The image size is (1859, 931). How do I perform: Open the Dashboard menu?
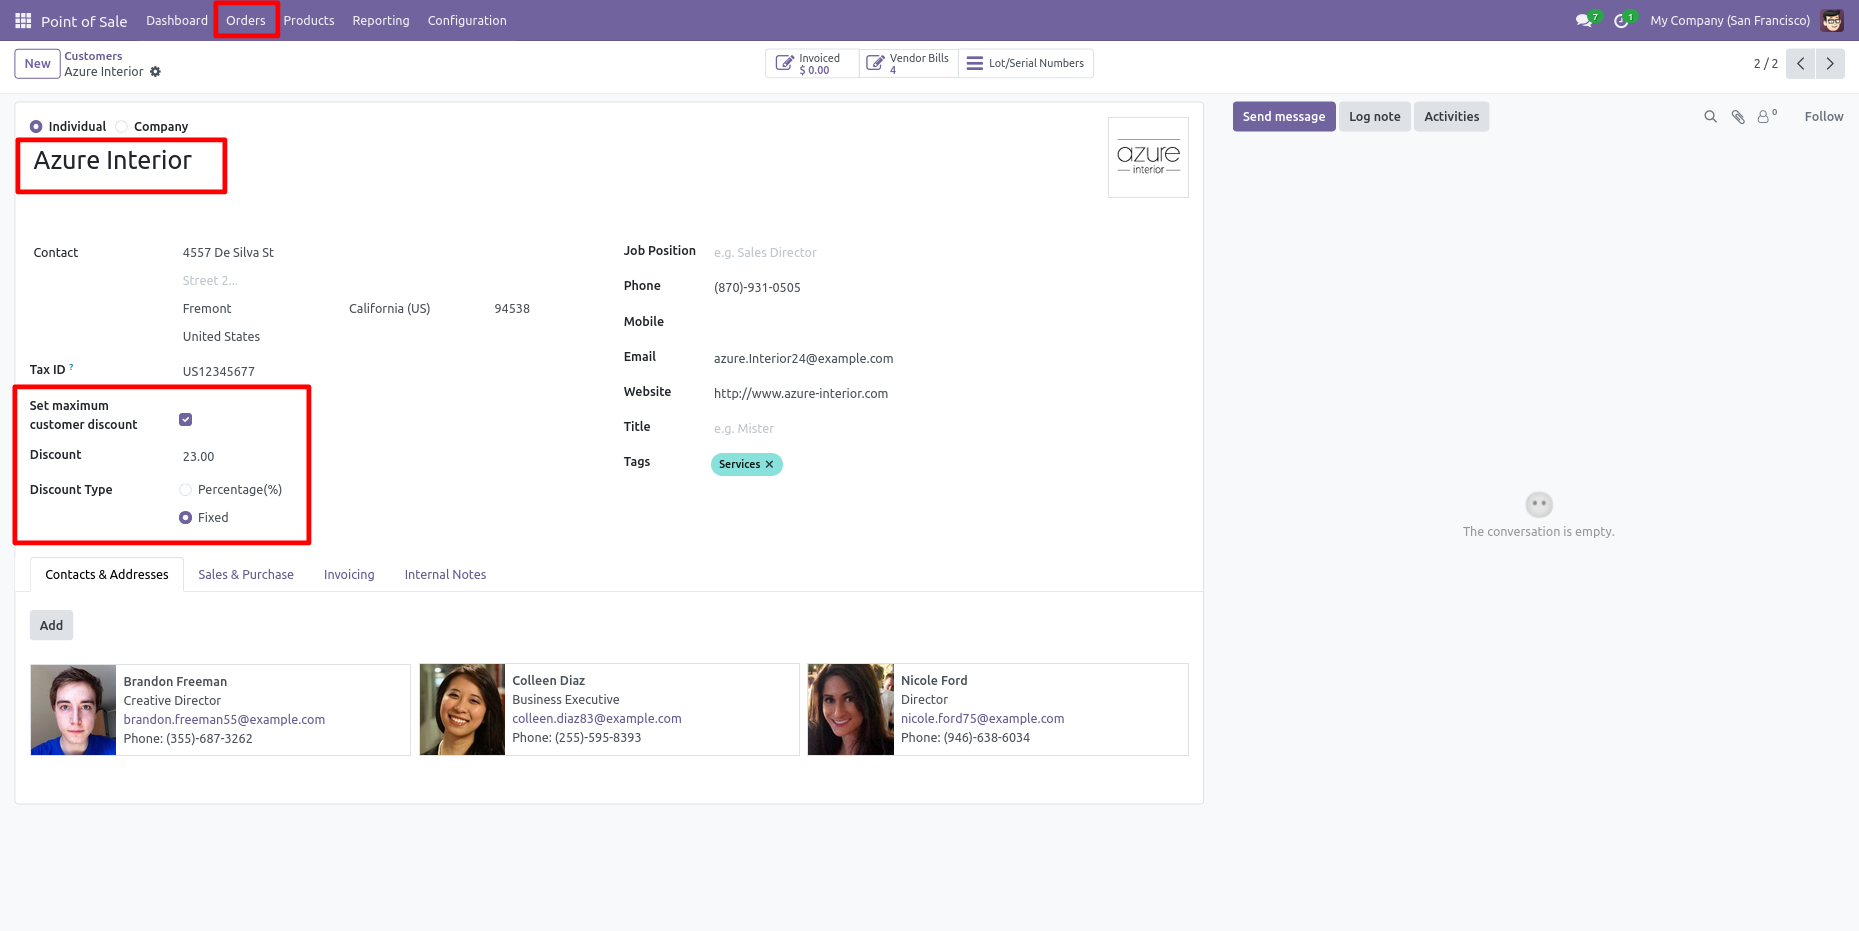(x=177, y=20)
